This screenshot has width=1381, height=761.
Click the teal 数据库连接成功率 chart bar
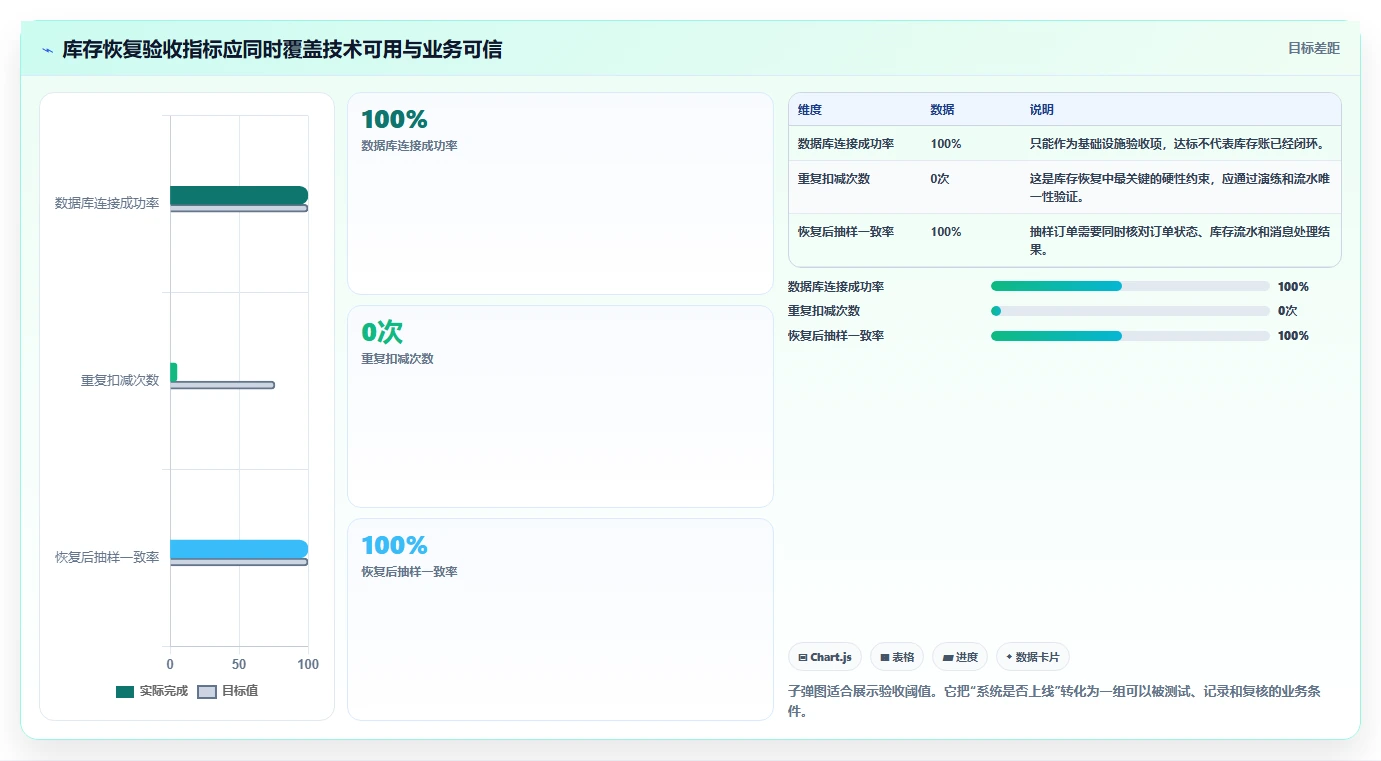click(x=239, y=195)
